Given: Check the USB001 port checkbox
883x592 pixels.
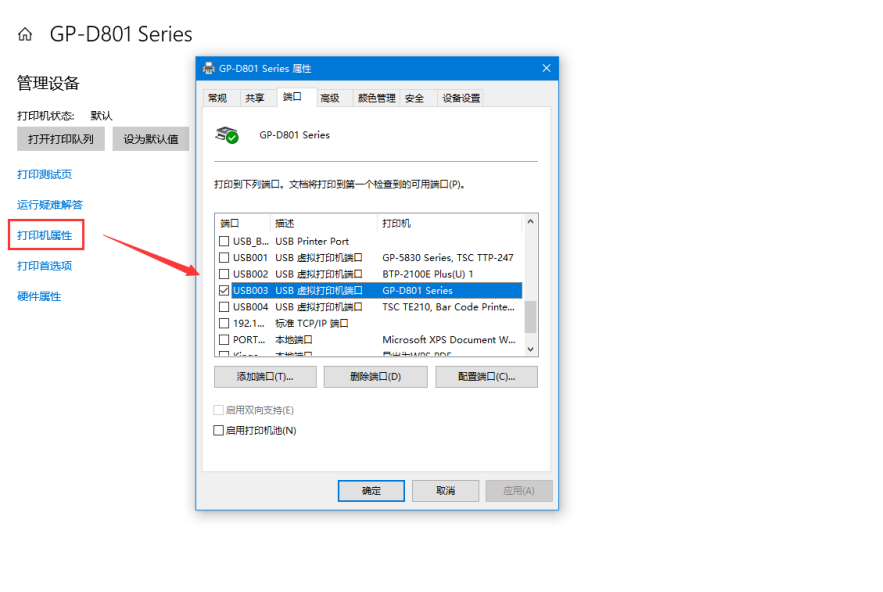Looking at the screenshot, I should tap(224, 258).
